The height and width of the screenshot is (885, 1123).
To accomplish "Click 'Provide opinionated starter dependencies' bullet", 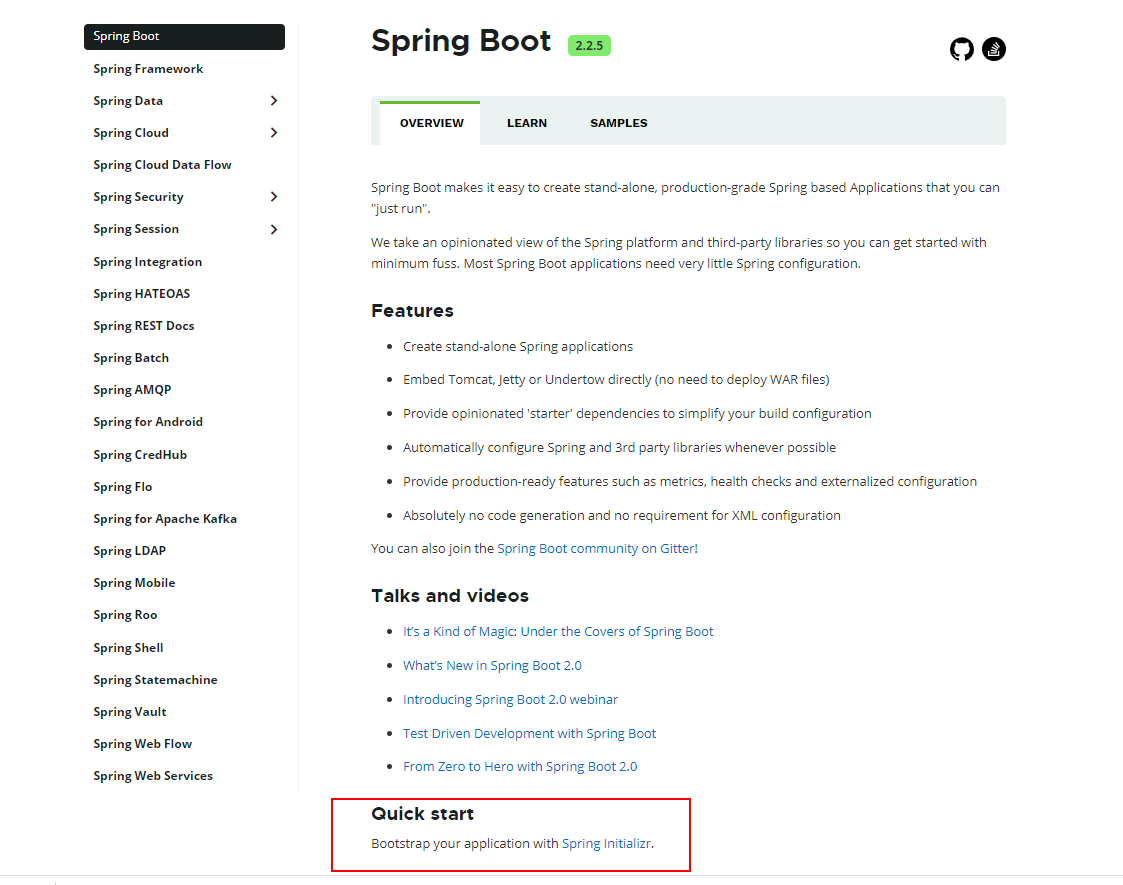I will pos(637,414).
